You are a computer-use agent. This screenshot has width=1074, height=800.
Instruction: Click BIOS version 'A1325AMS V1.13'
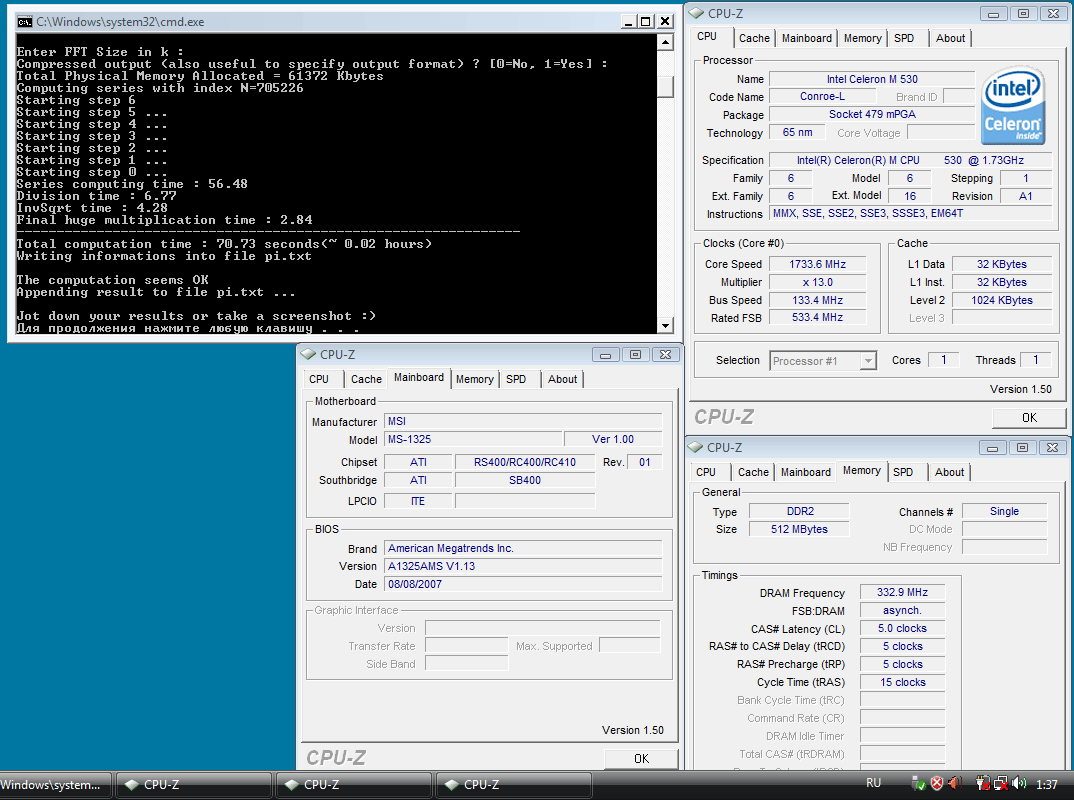[x=523, y=566]
